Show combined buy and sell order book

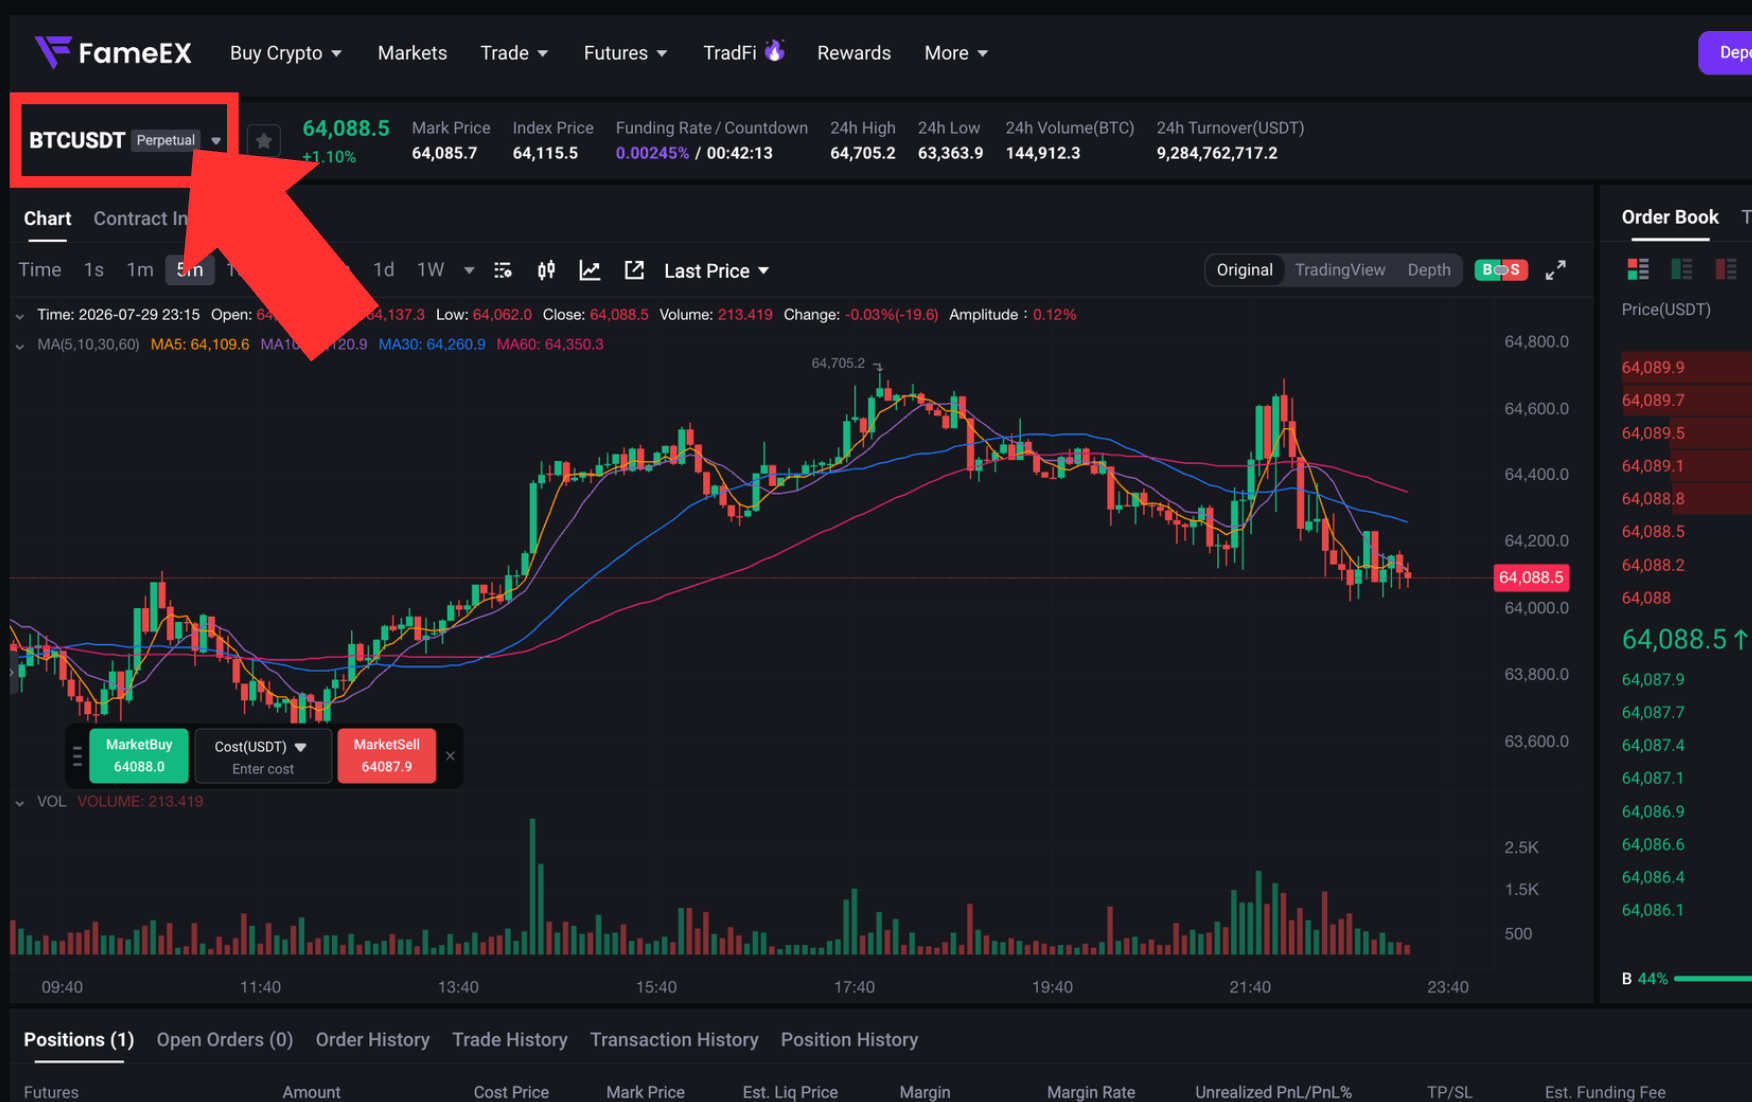pos(1638,269)
